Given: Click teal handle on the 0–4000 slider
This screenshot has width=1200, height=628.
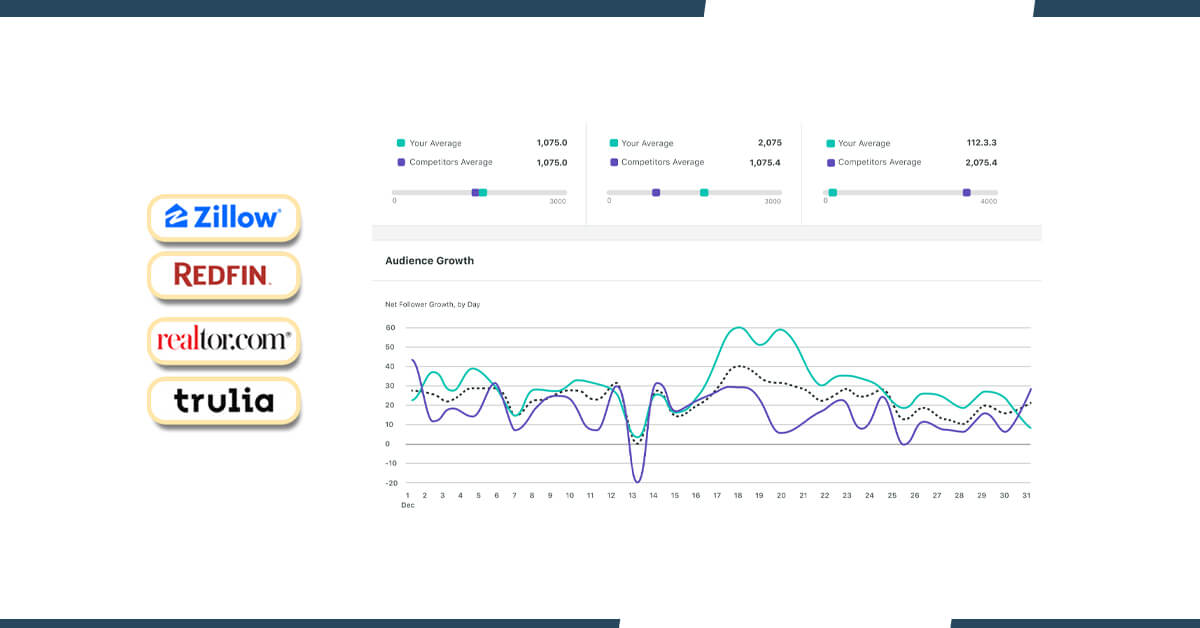Looking at the screenshot, I should point(832,192).
